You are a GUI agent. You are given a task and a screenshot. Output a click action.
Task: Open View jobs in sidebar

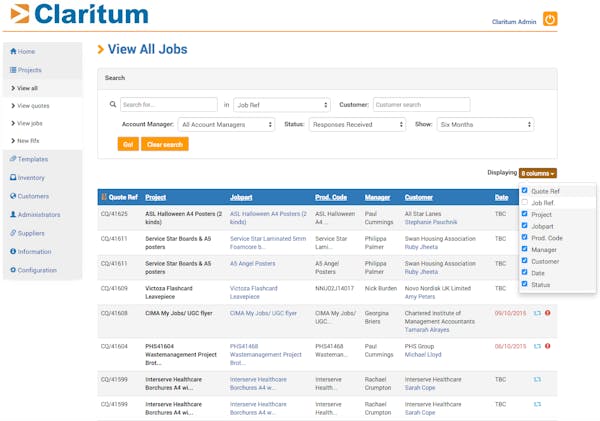[x=26, y=123]
